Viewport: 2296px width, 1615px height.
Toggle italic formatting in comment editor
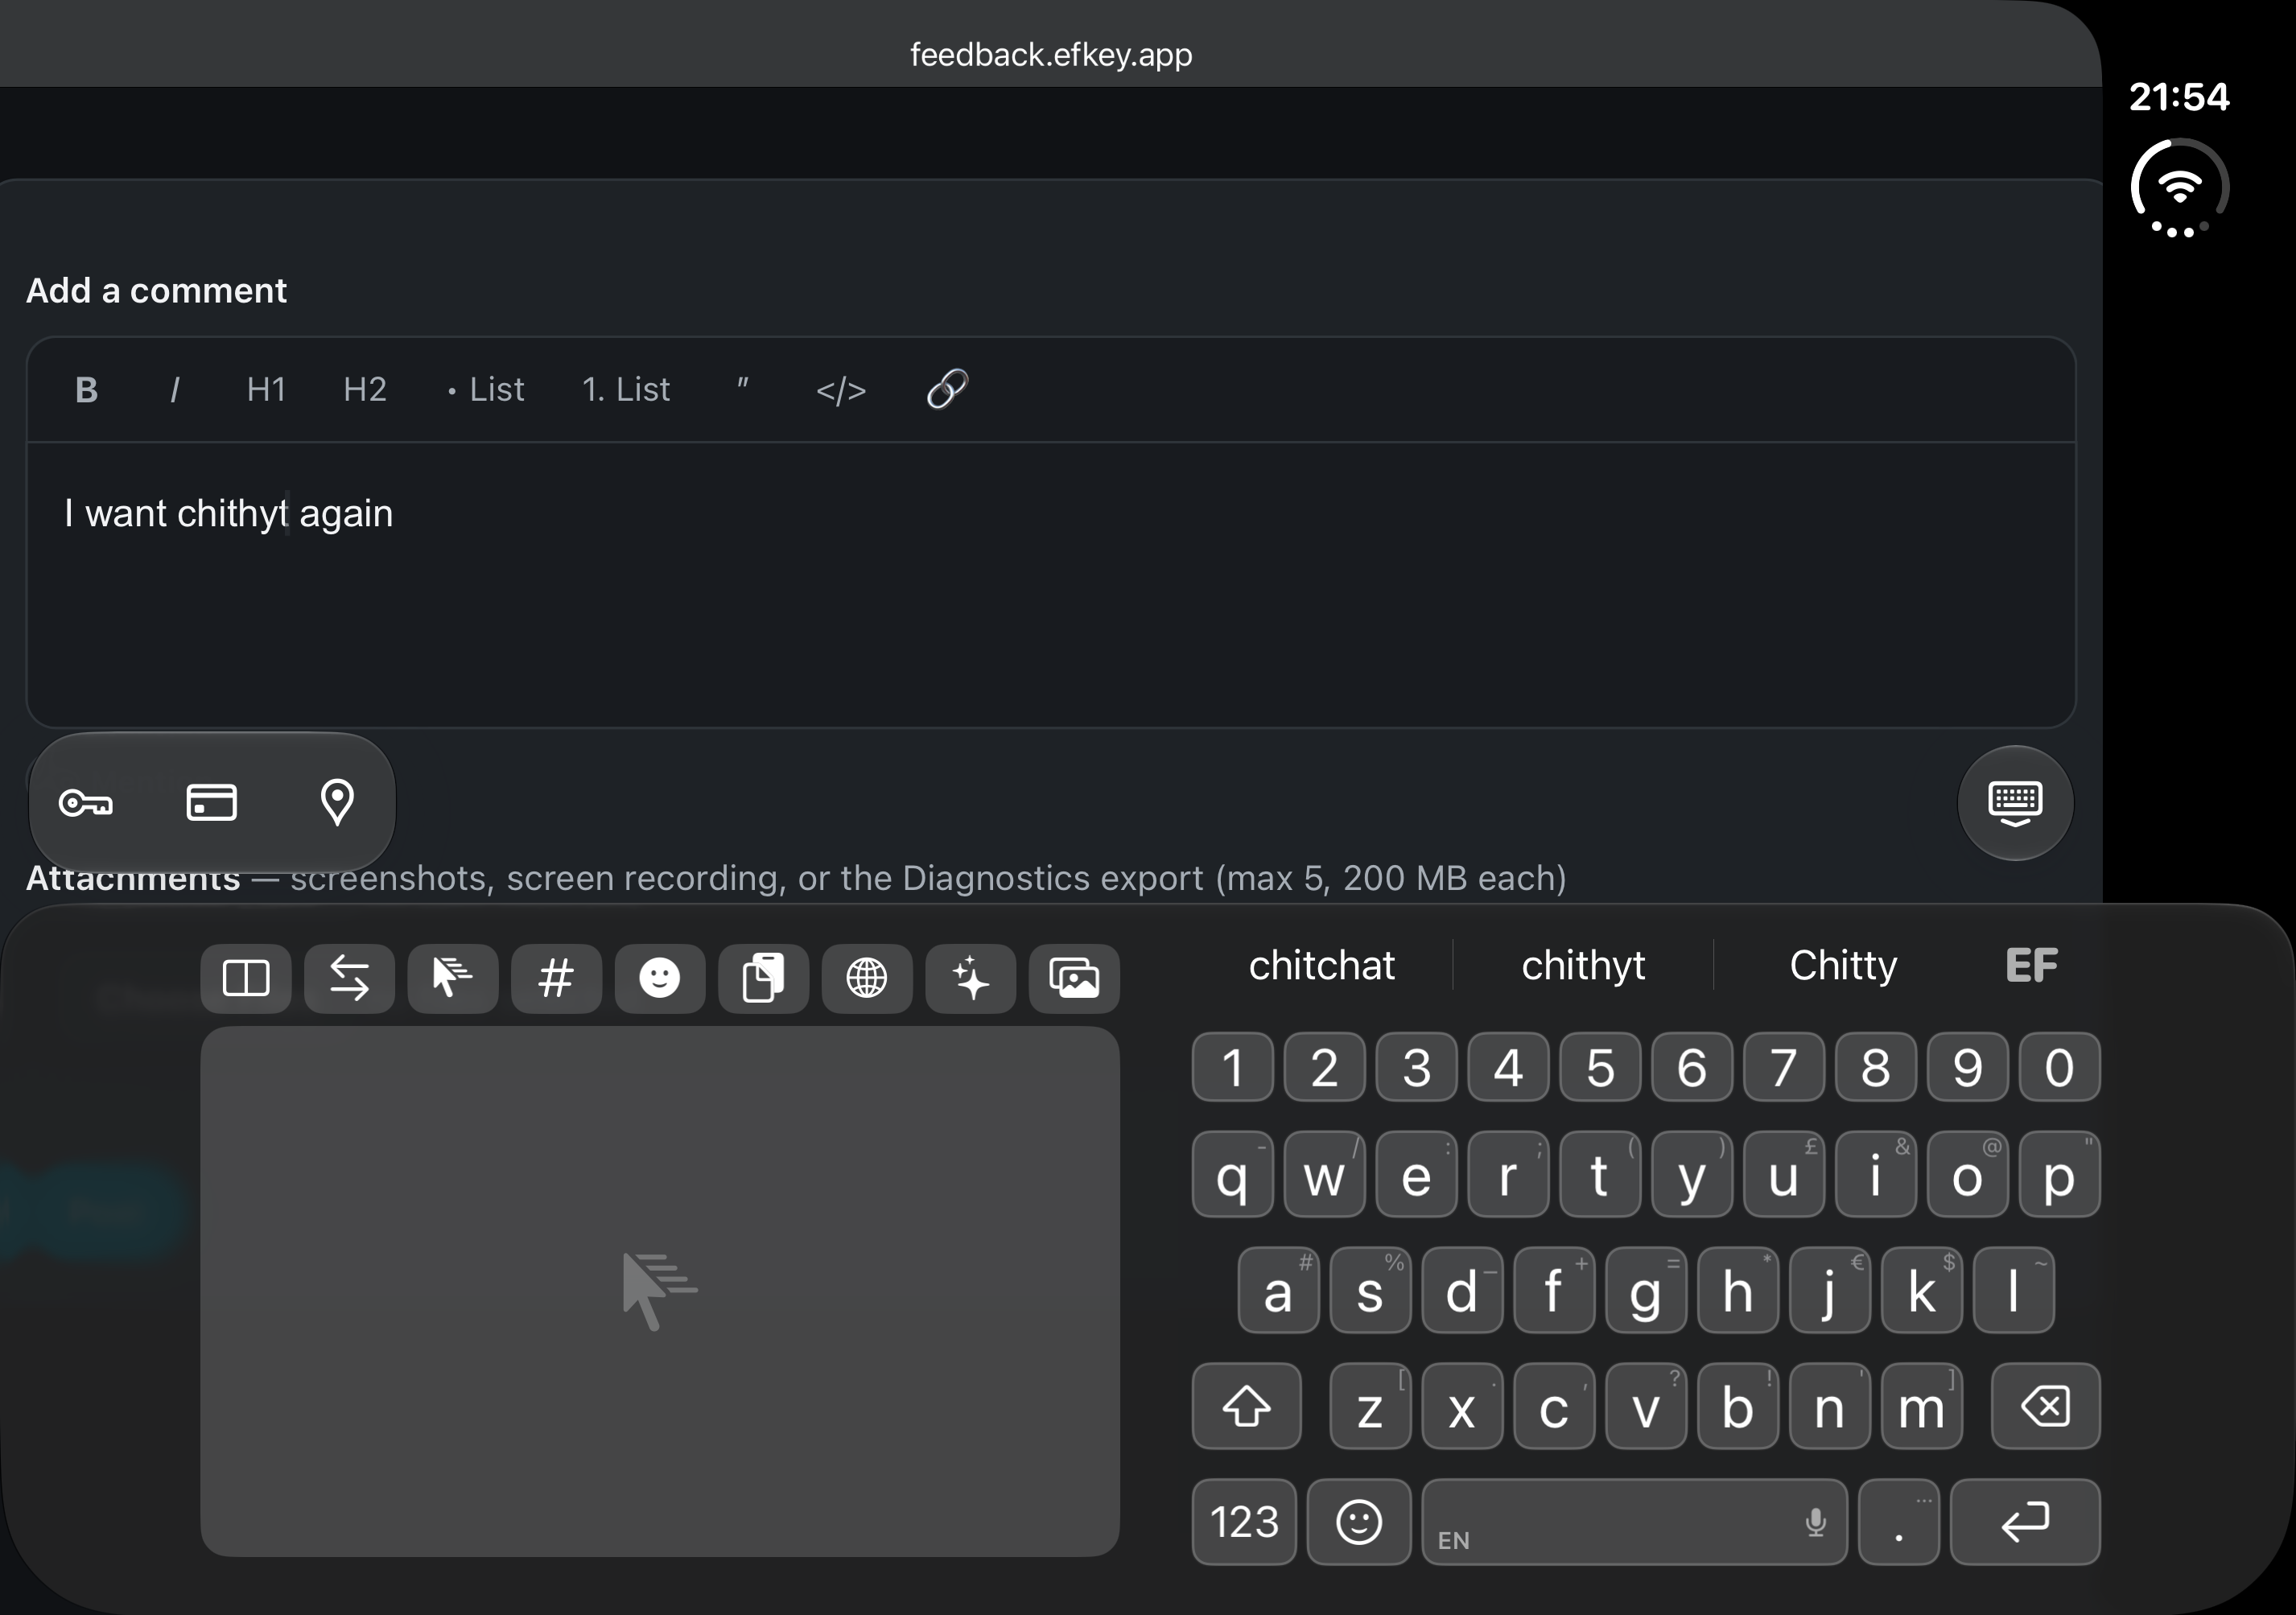pos(175,389)
